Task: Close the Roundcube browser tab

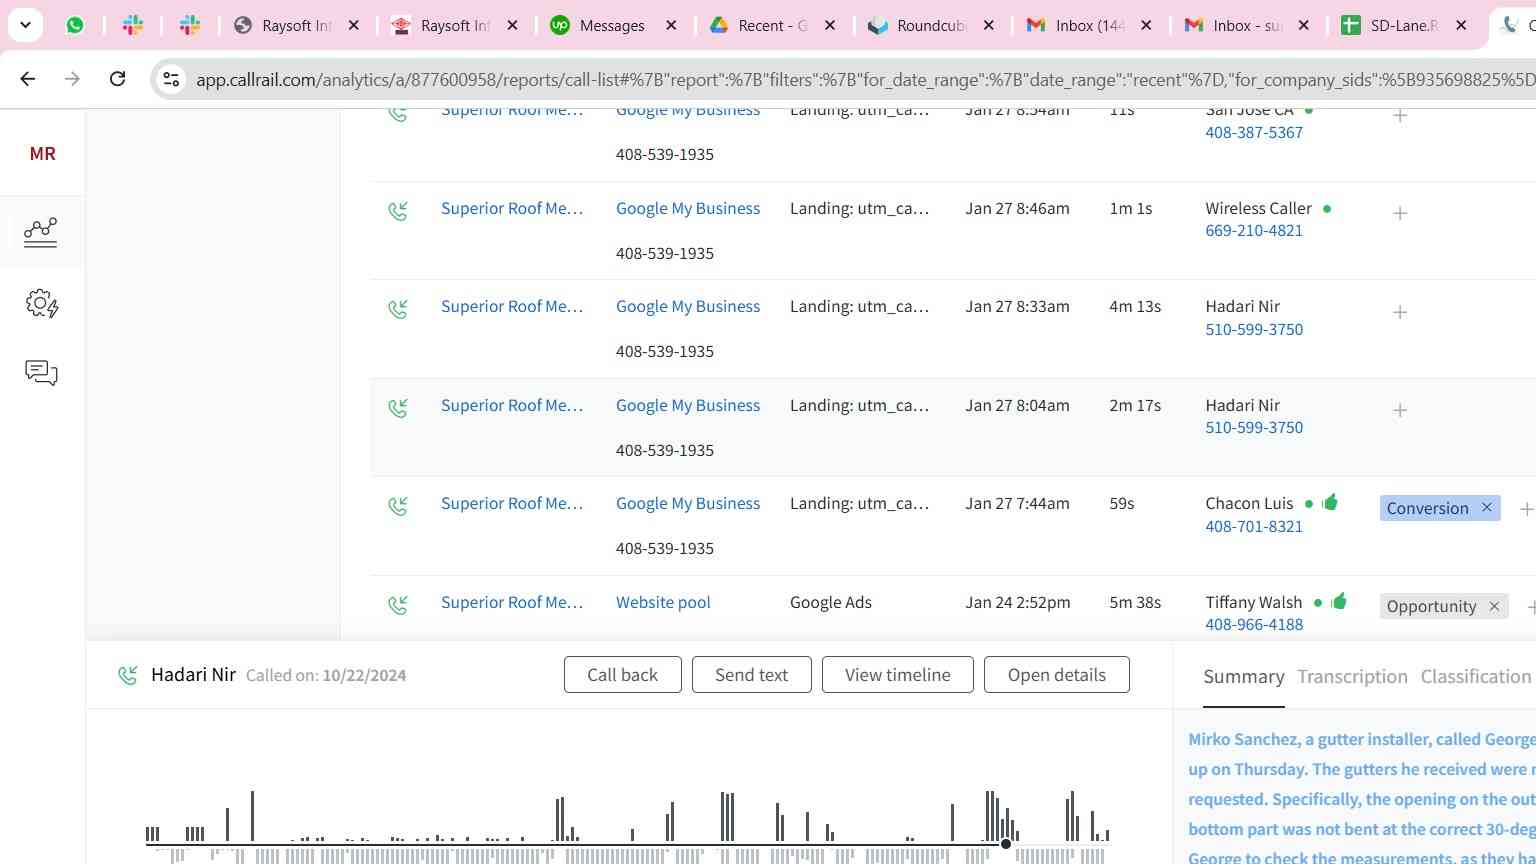Action: [989, 25]
